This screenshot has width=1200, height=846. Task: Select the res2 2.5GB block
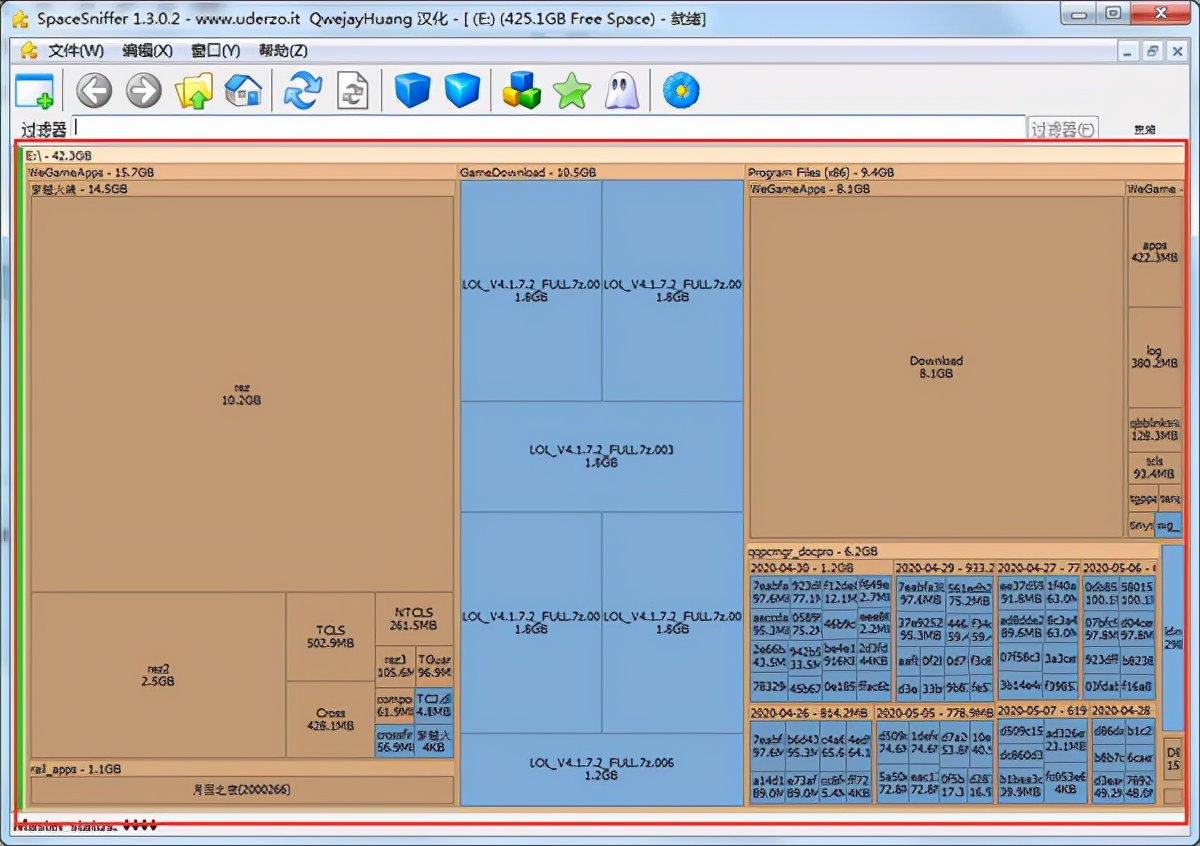click(158, 675)
